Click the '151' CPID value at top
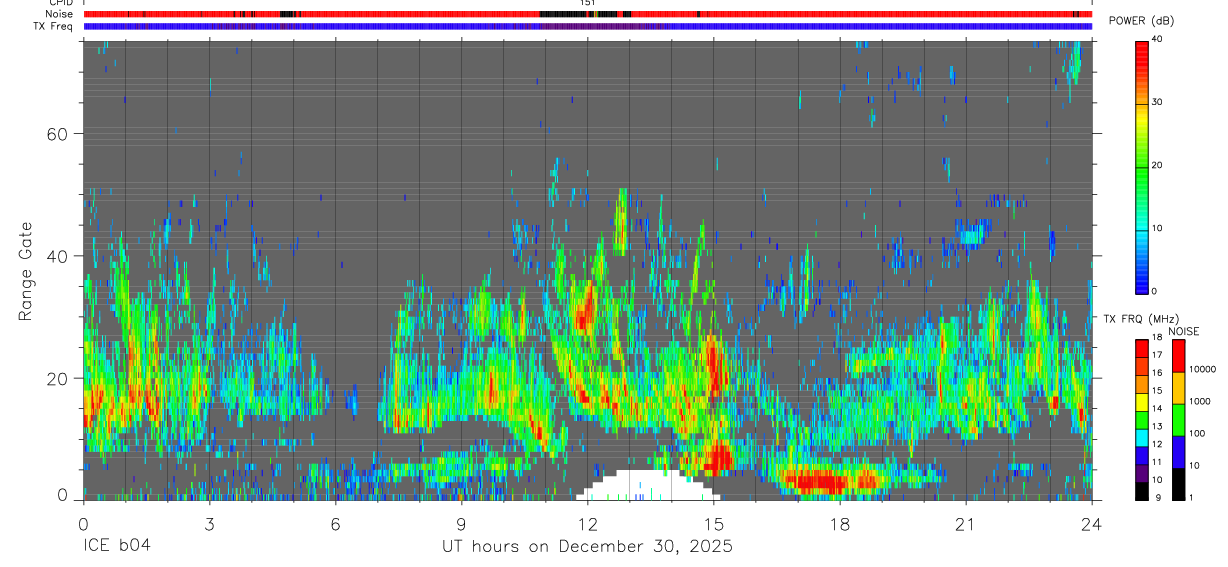The image size is (1228, 567). (588, 3)
